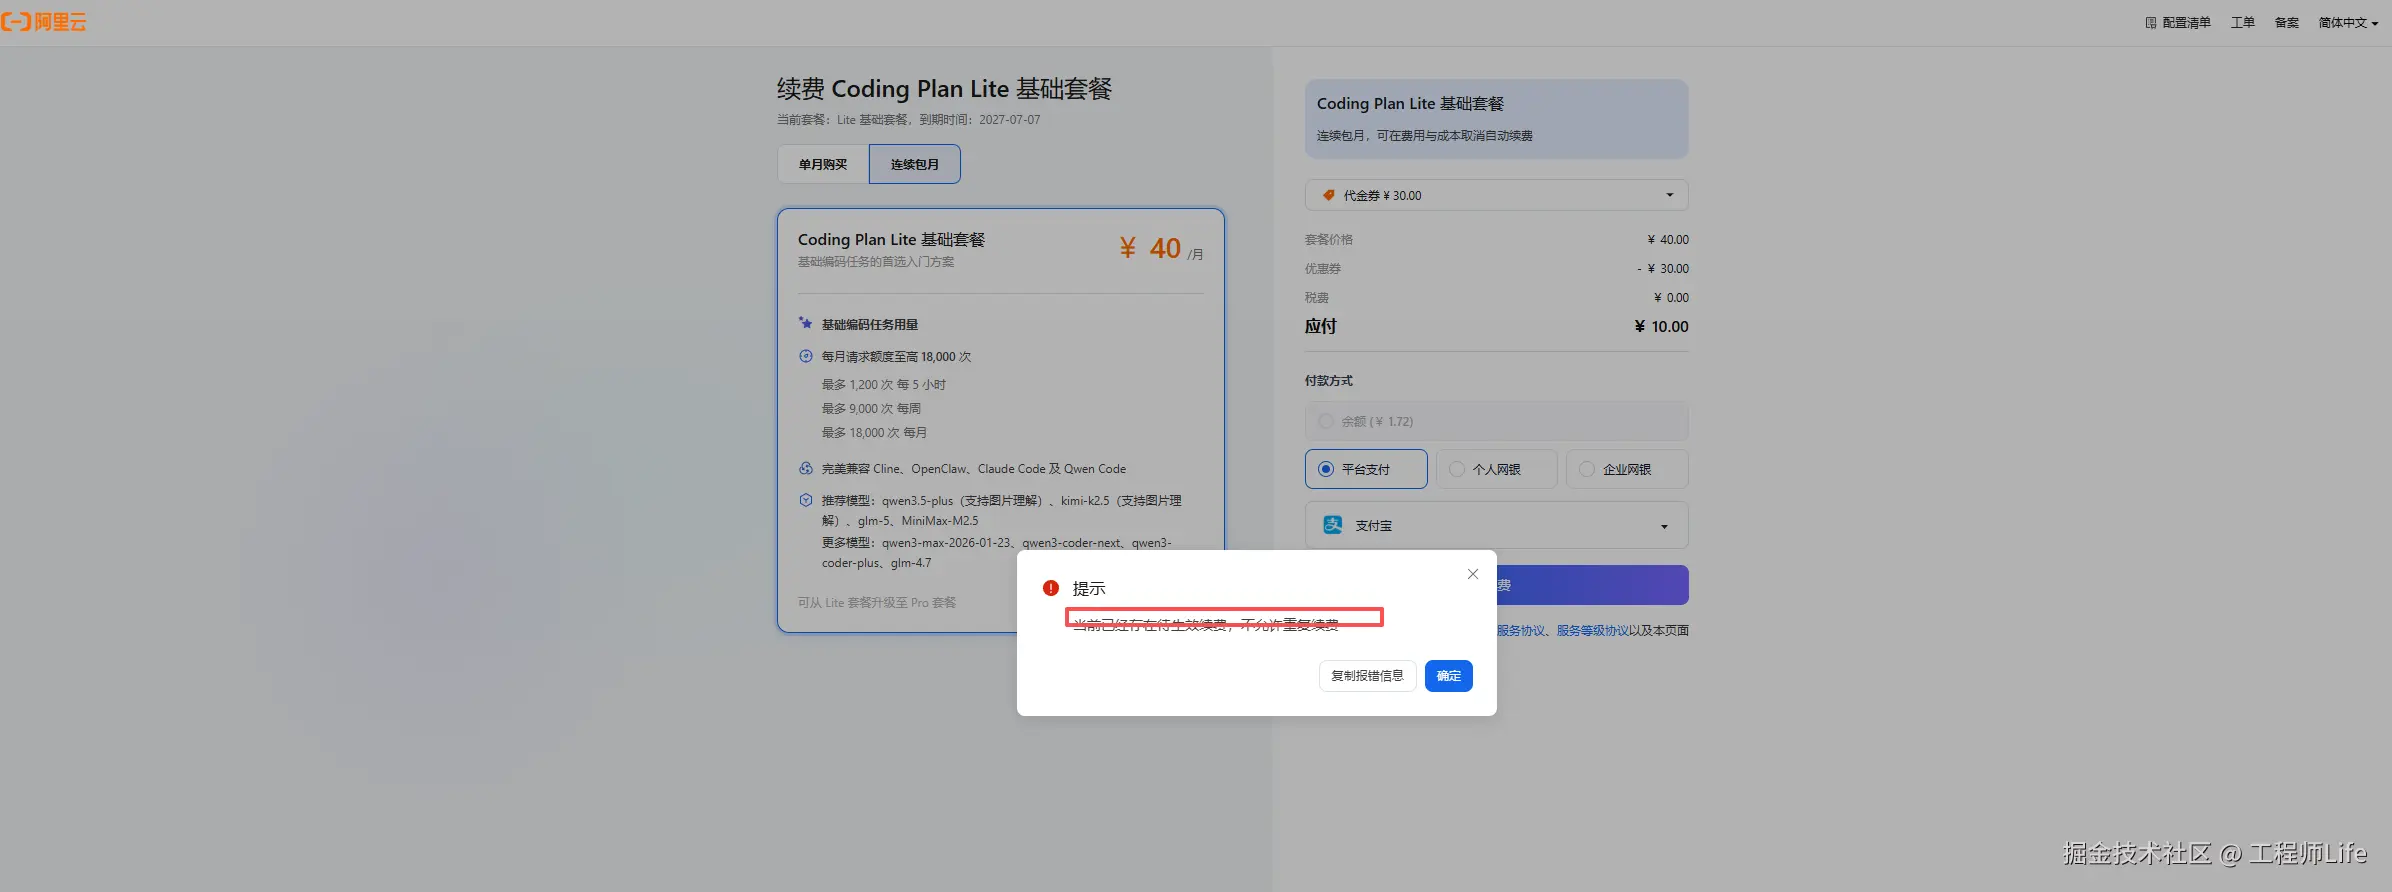Screen dimensions: 2392x892
Task: Click the 配置清单 list icon
Action: pyautogui.click(x=2150, y=23)
